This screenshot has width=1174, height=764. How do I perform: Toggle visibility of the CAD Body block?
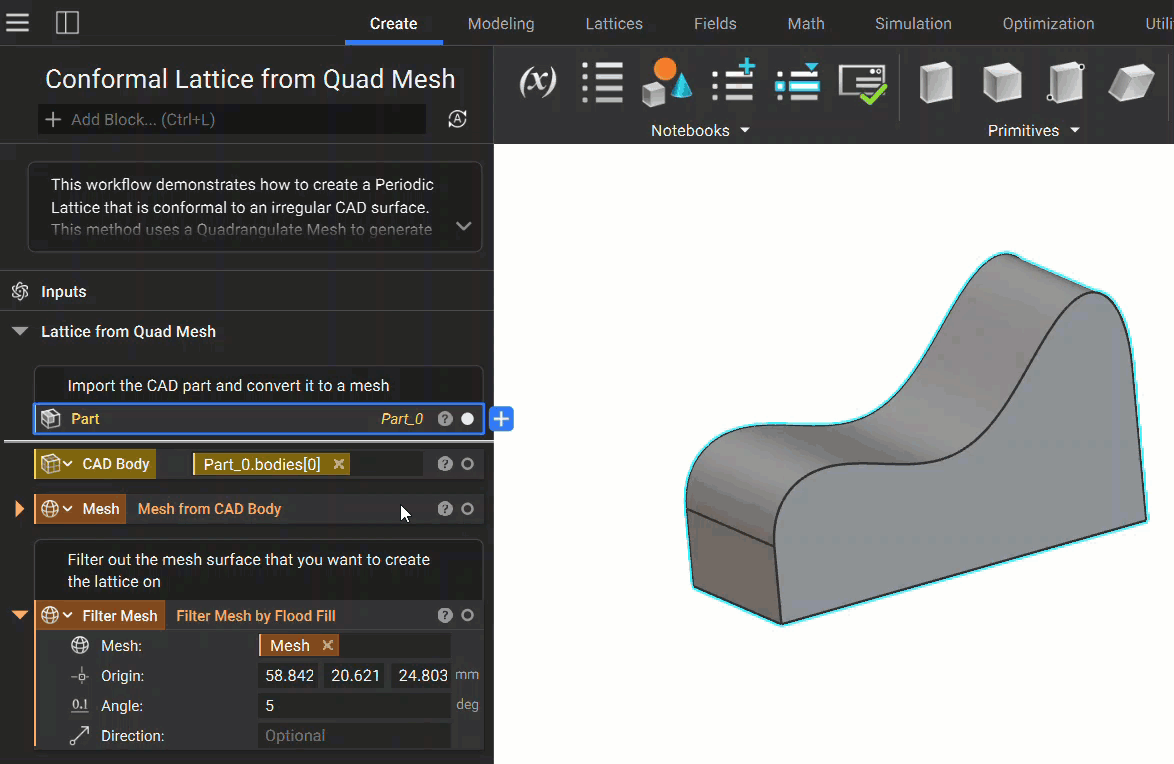pos(468,464)
